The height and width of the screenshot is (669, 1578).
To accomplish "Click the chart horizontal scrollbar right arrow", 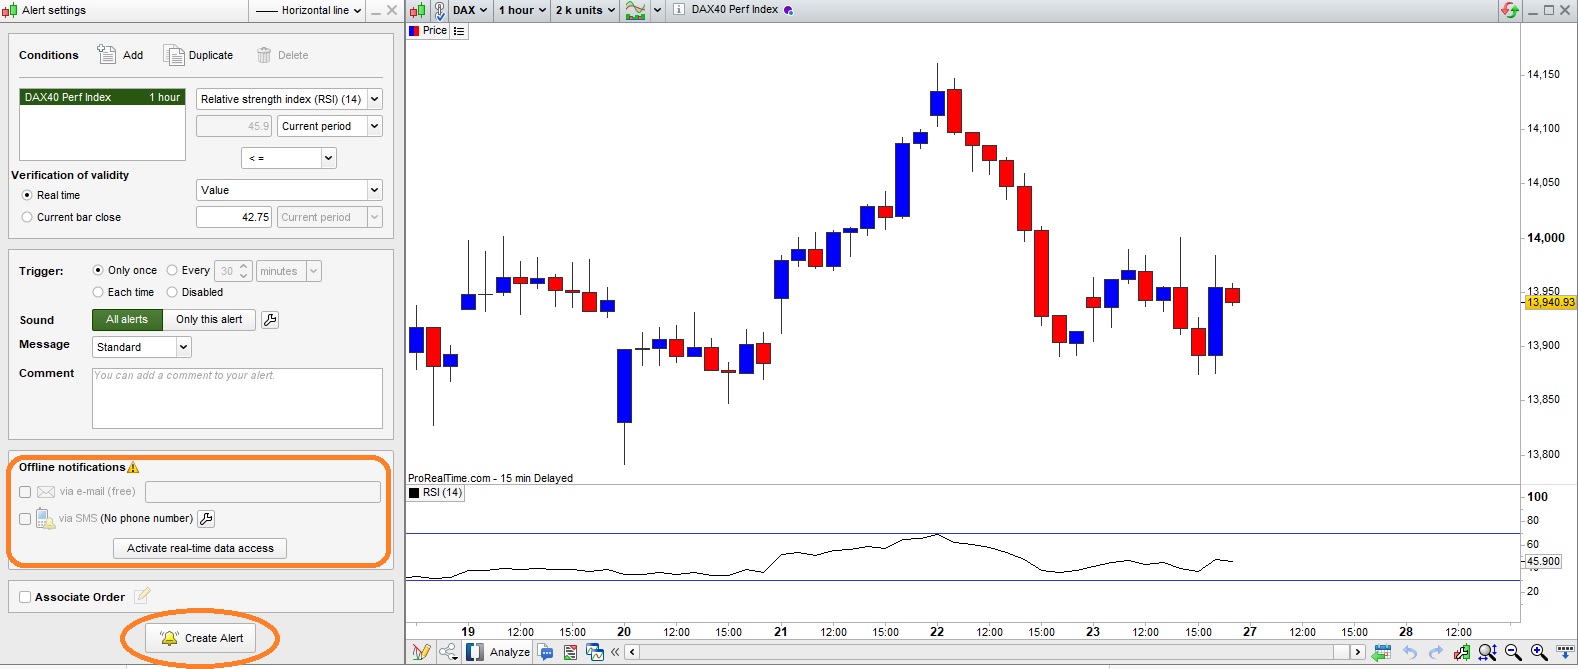I will coord(1357,652).
